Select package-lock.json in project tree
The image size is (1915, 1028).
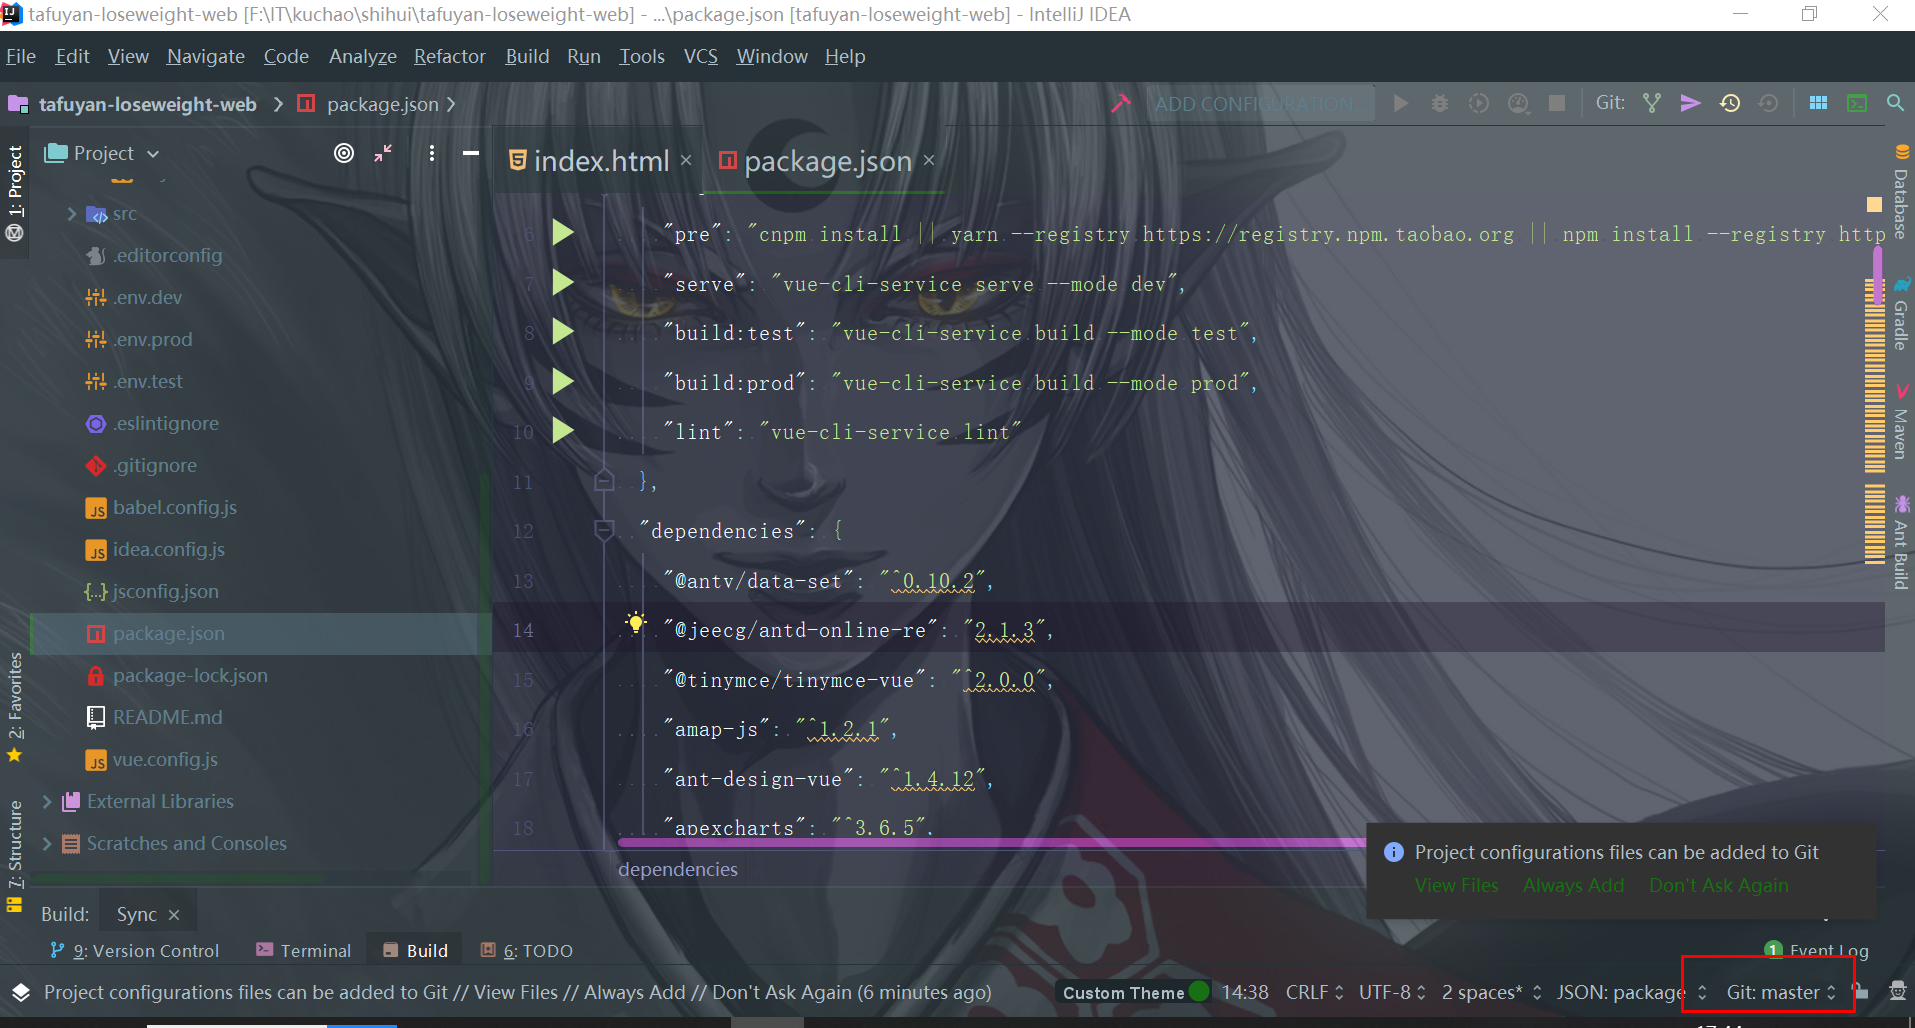190,675
